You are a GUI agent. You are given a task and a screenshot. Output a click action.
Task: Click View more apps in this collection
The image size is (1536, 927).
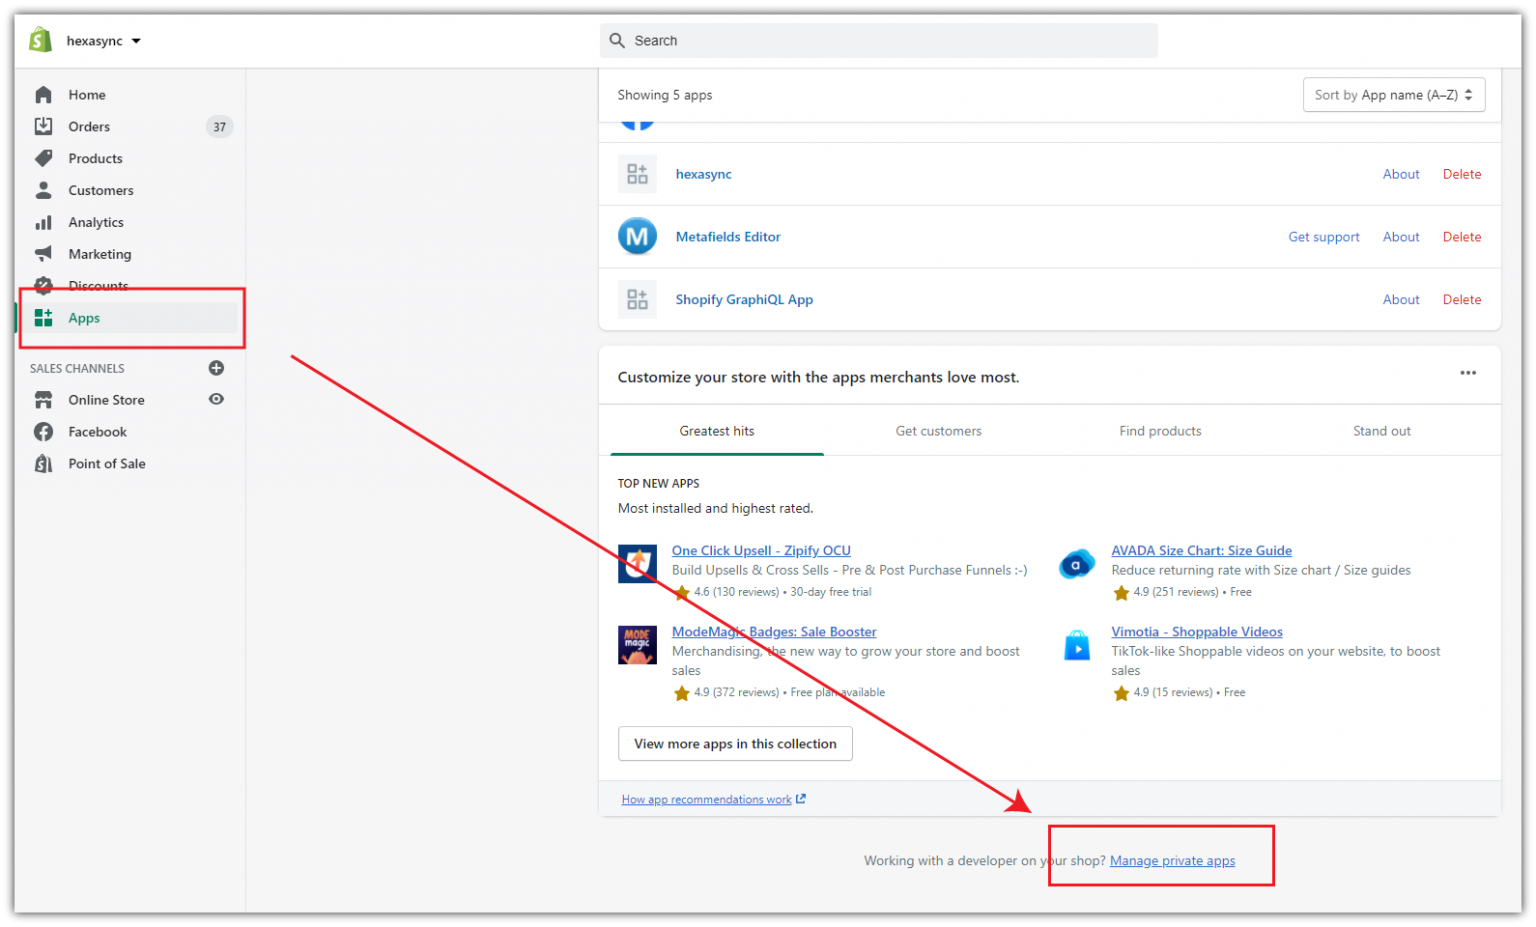pyautogui.click(x=735, y=743)
